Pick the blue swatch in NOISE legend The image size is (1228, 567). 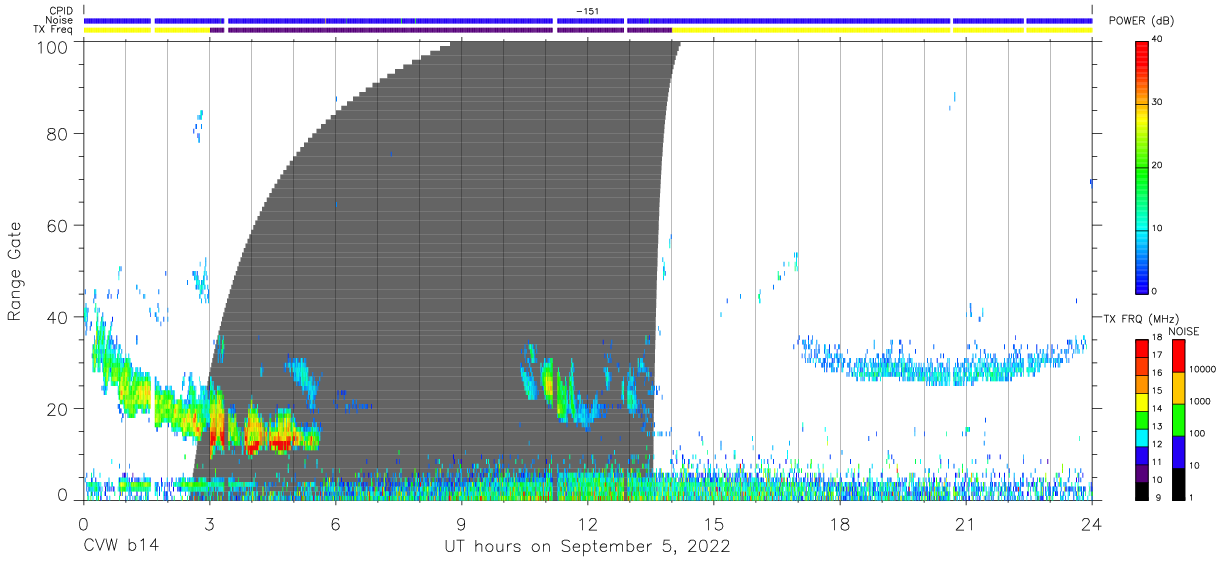[x=1178, y=452]
